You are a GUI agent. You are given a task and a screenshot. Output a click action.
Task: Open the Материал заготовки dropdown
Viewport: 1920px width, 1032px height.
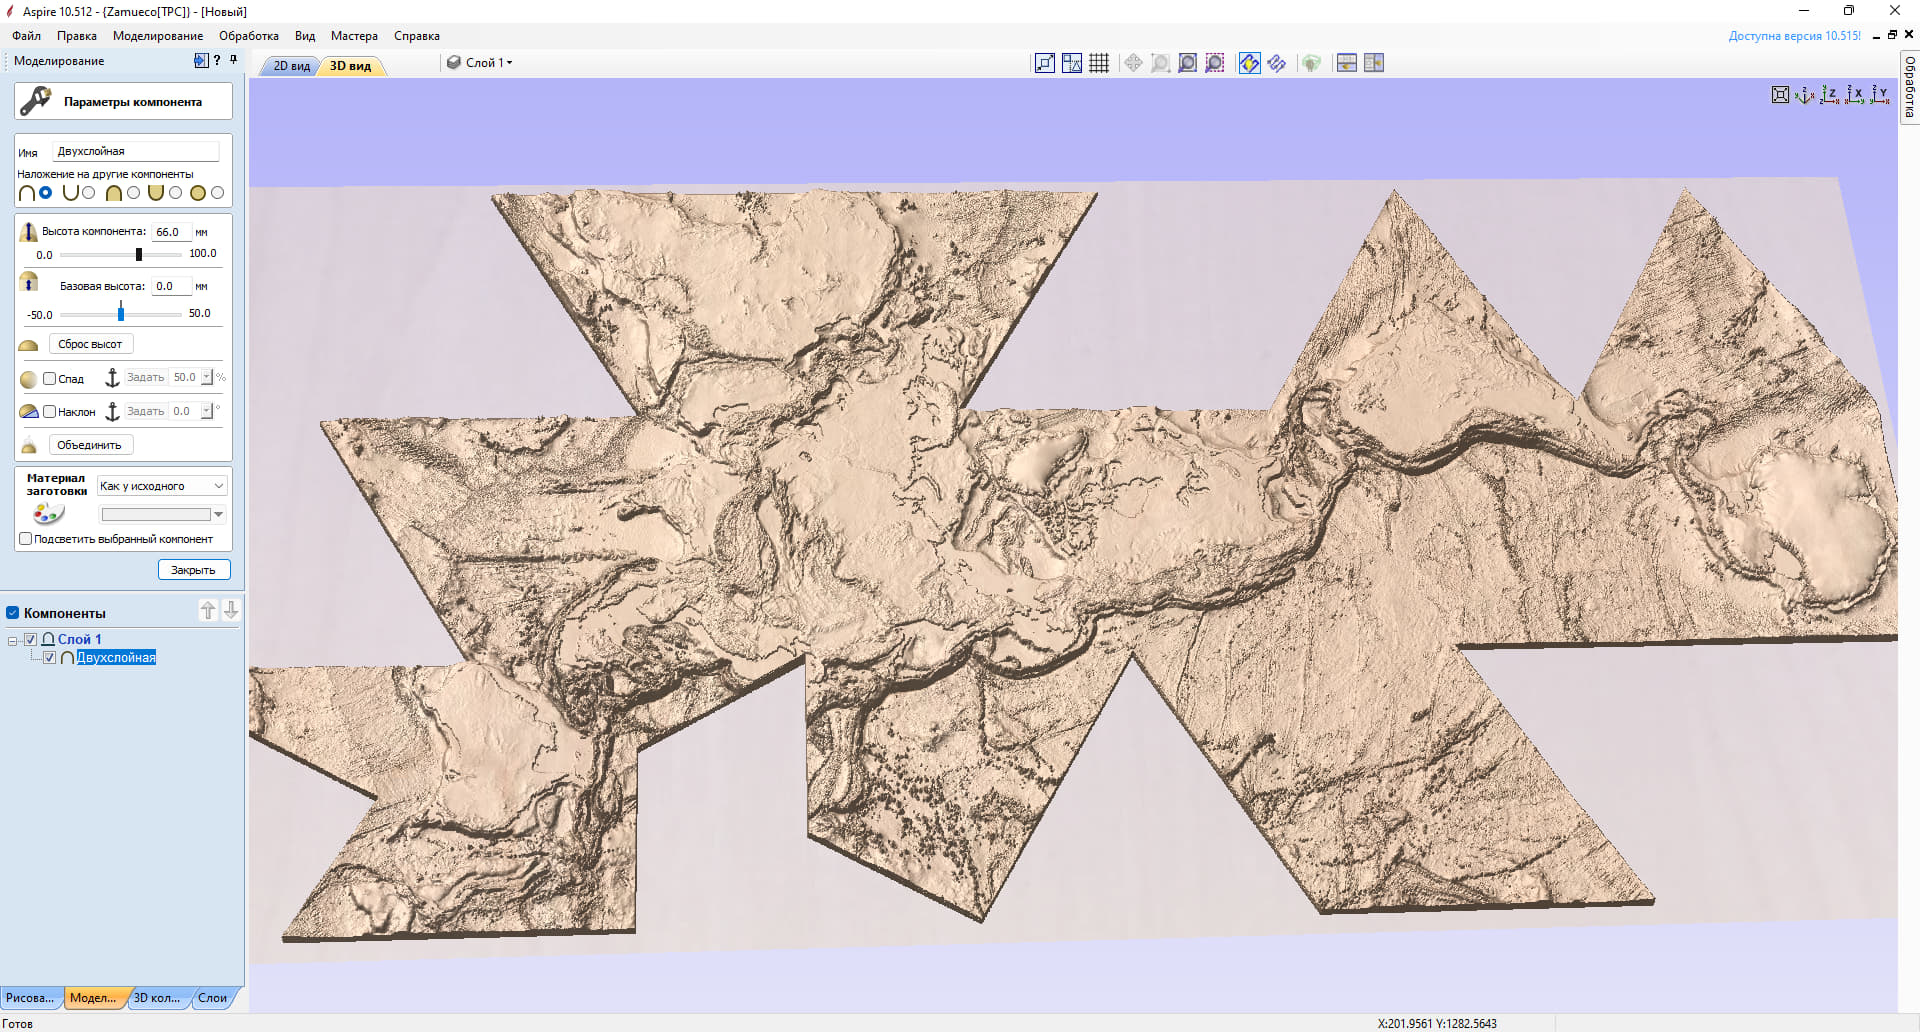pos(163,486)
